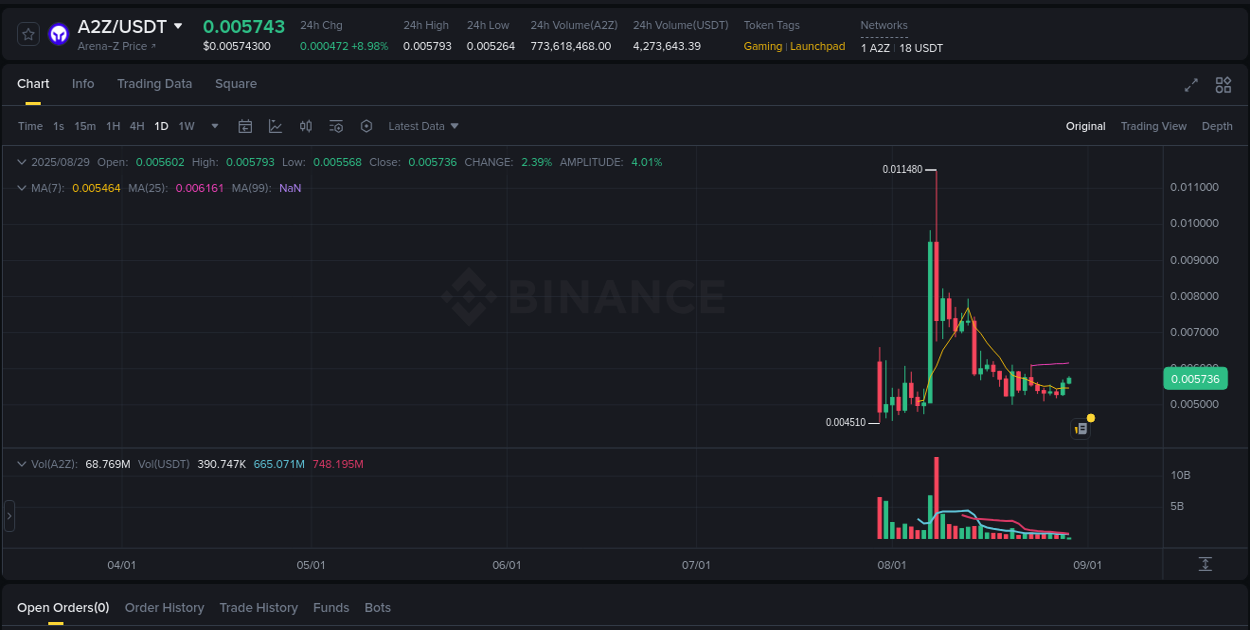
Task: Open the chart display settings icon
Action: pyautogui.click(x=336, y=126)
